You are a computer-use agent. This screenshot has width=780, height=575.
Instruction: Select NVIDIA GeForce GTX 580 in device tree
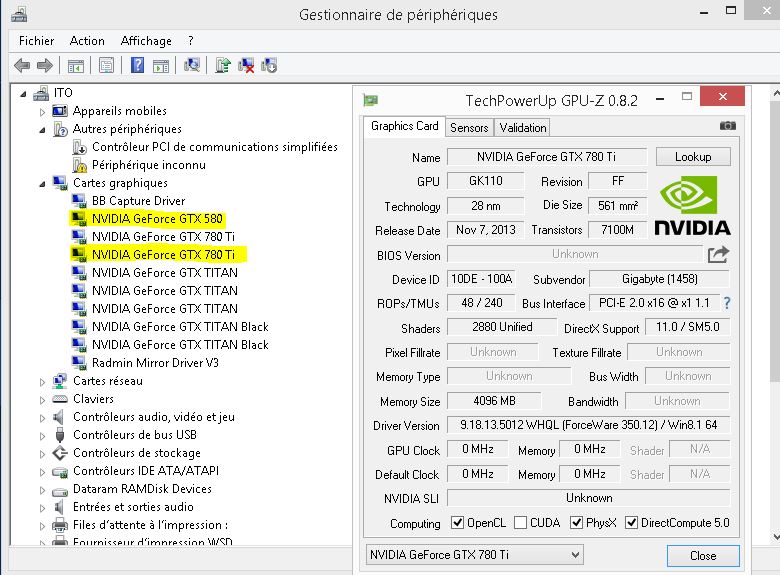click(157, 218)
